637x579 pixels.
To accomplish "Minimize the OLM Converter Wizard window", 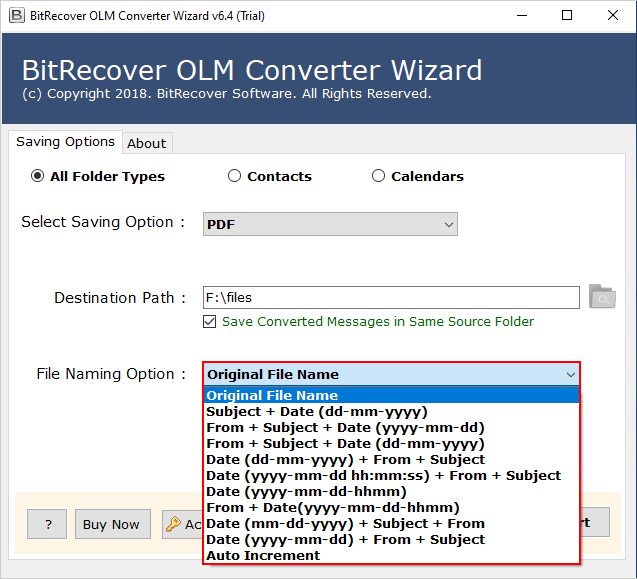I will (x=522, y=15).
